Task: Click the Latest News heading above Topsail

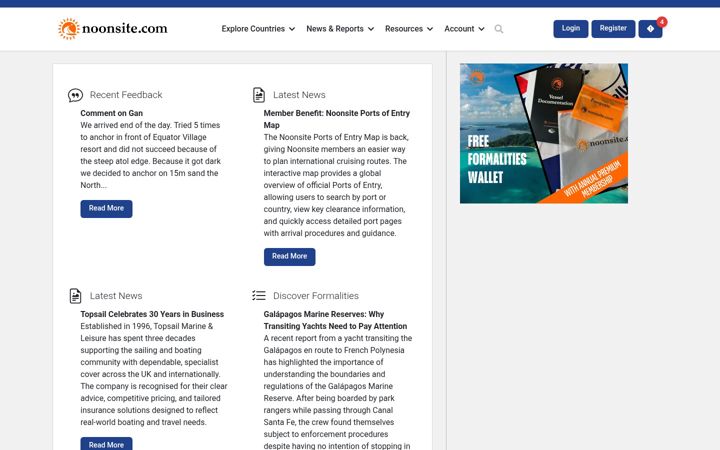Action: [116, 296]
